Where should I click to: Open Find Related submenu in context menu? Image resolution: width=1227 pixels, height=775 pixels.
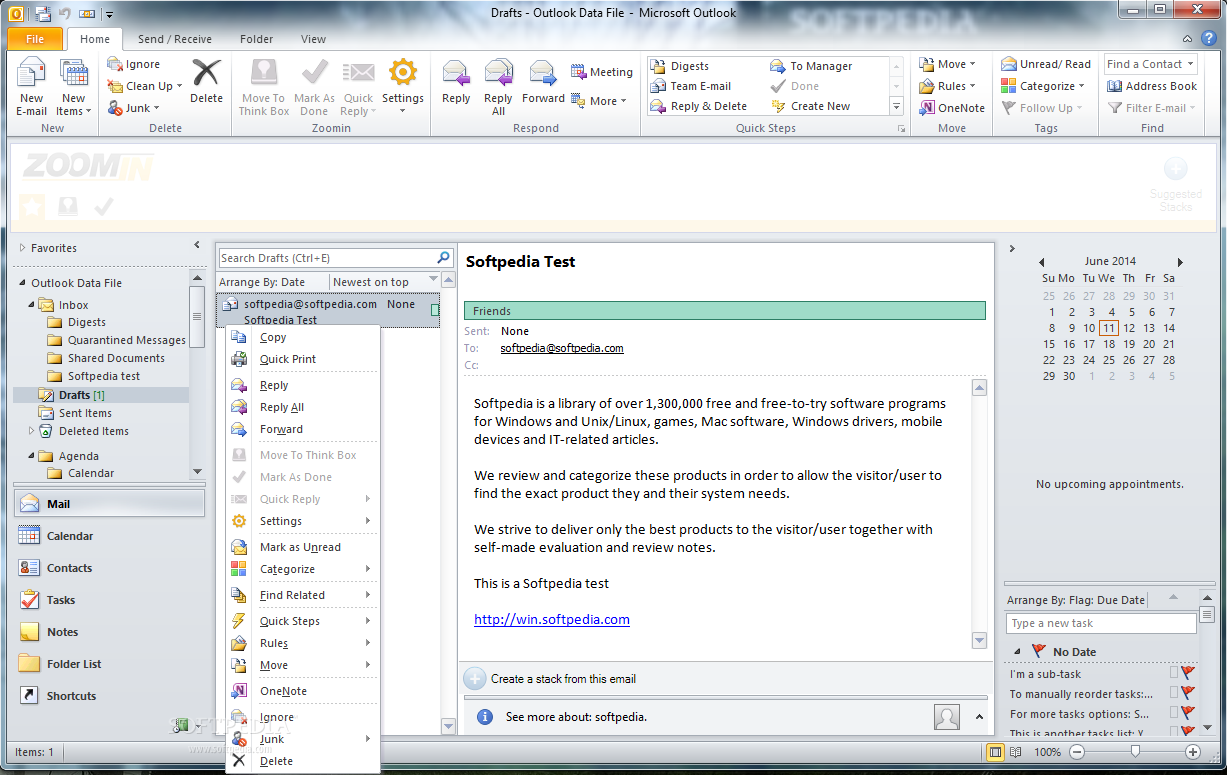pyautogui.click(x=303, y=595)
